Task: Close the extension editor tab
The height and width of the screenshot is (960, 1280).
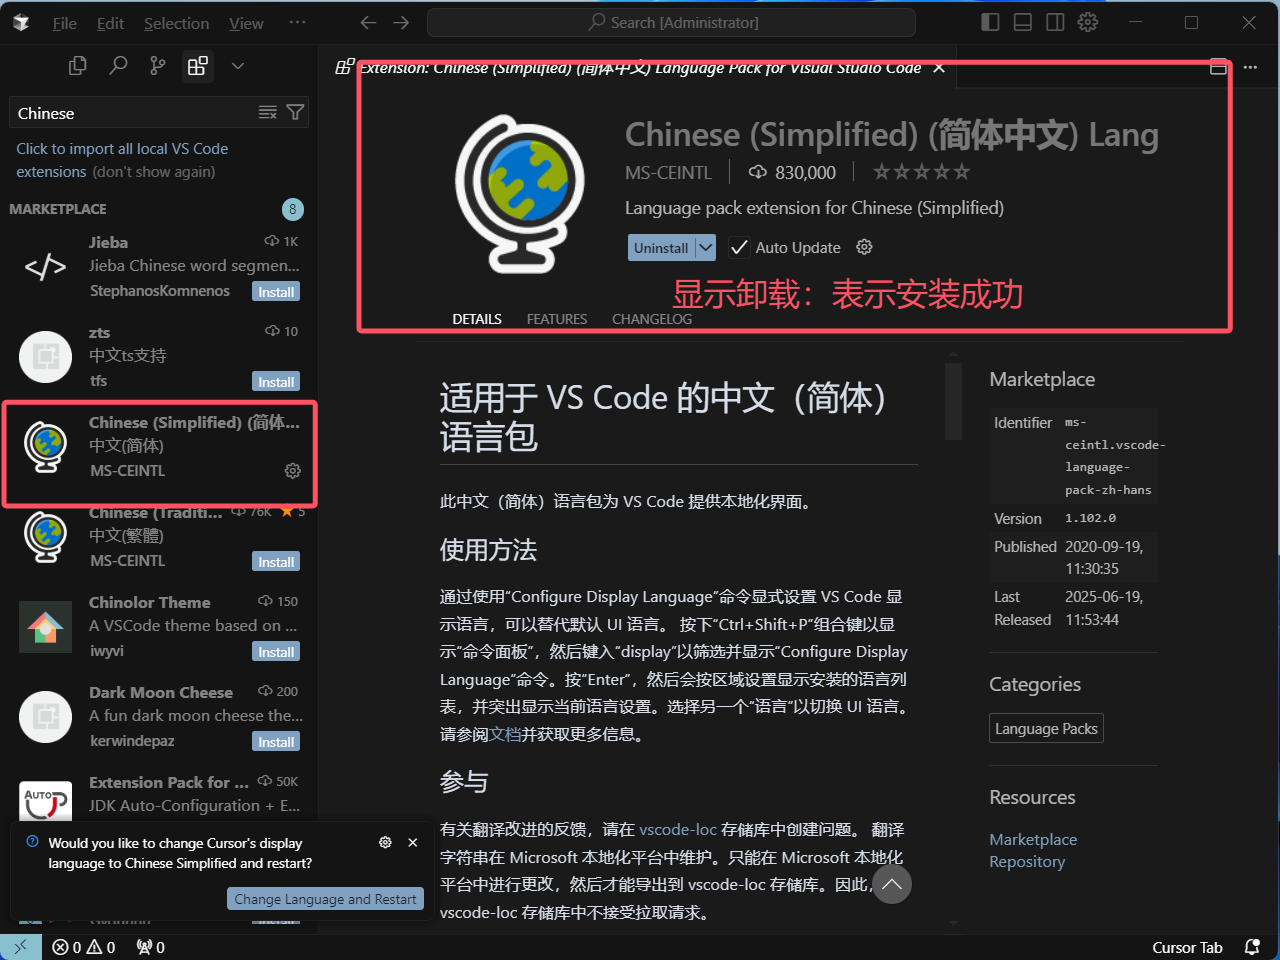Action: point(939,68)
